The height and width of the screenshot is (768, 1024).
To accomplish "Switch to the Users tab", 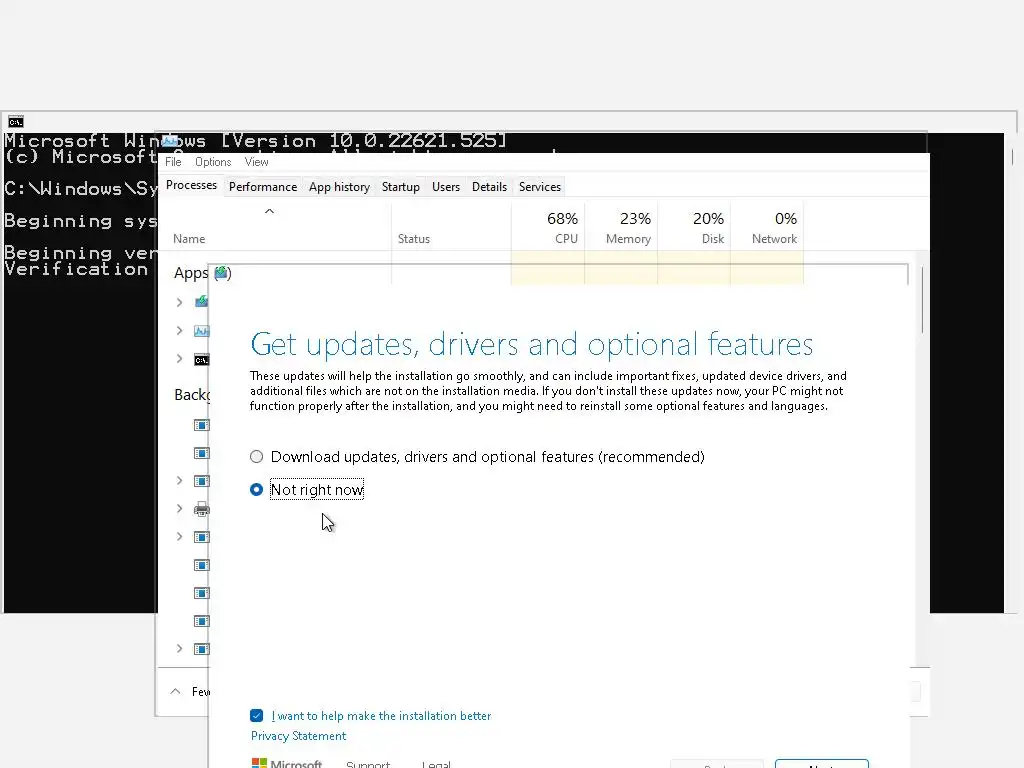I will tap(445, 187).
